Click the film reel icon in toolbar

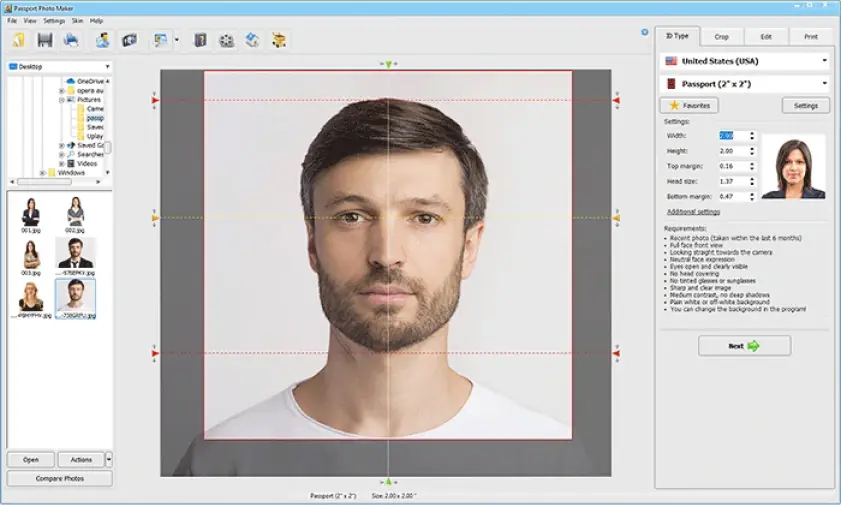pos(227,40)
